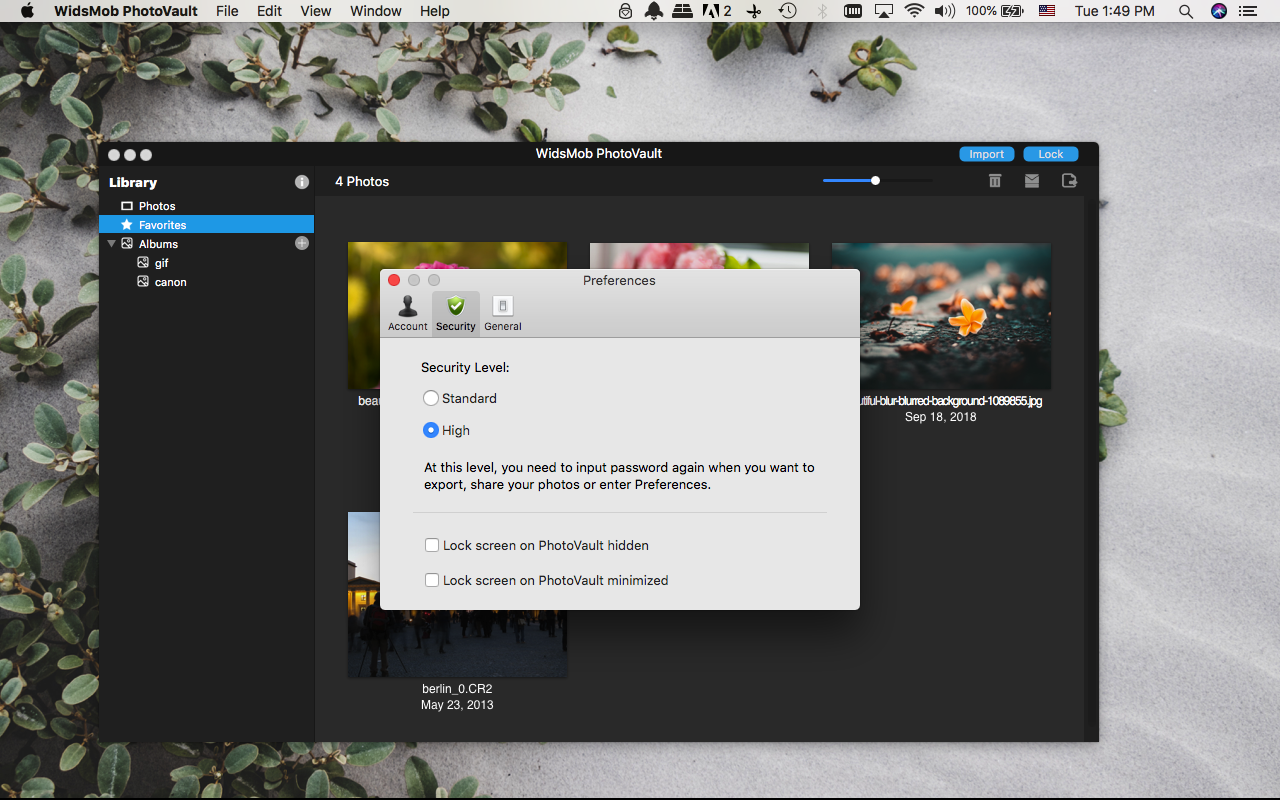
Task: Click the clock showing Tue 1:49 PM
Action: click(x=1115, y=11)
